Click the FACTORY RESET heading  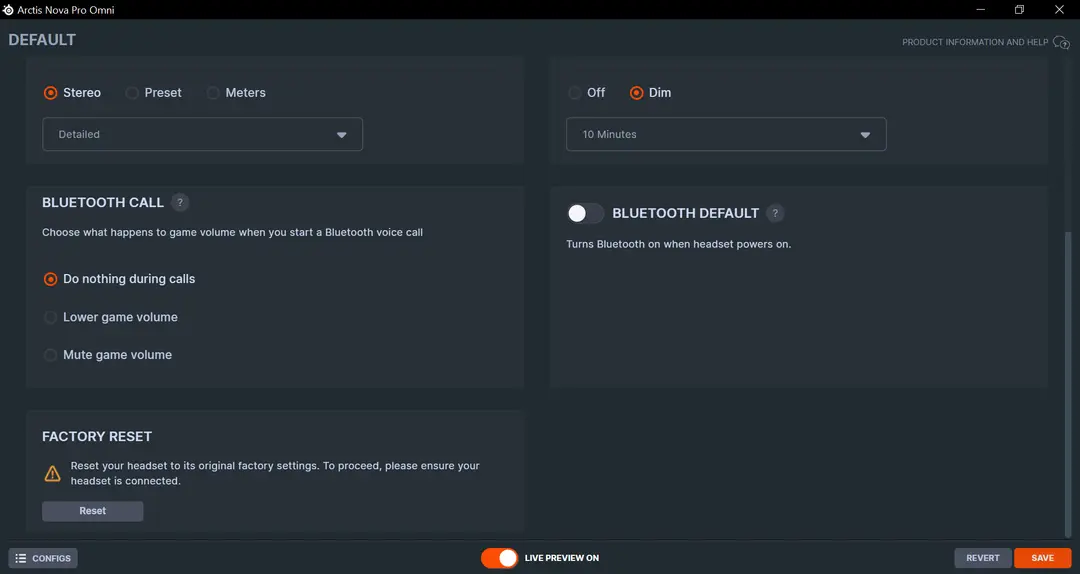coord(97,437)
